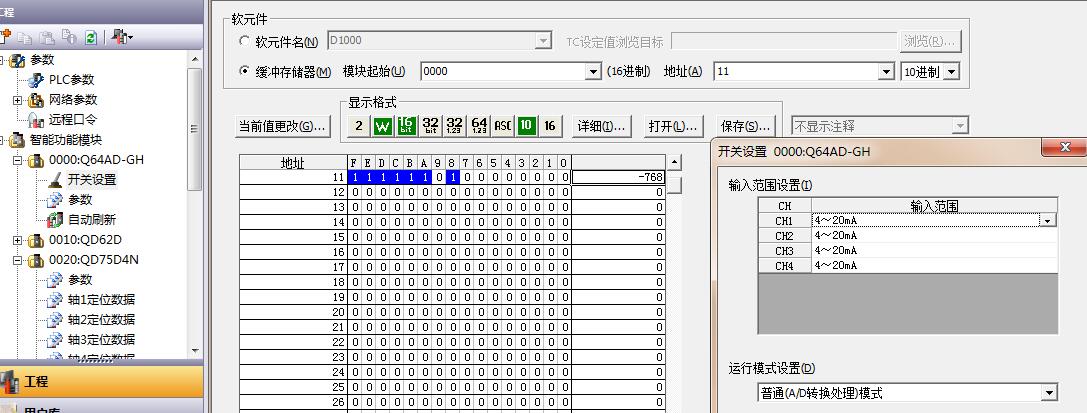This screenshot has width=1087, height=413.
Task: Open the 模块起始 dropdown list
Action: click(x=593, y=72)
